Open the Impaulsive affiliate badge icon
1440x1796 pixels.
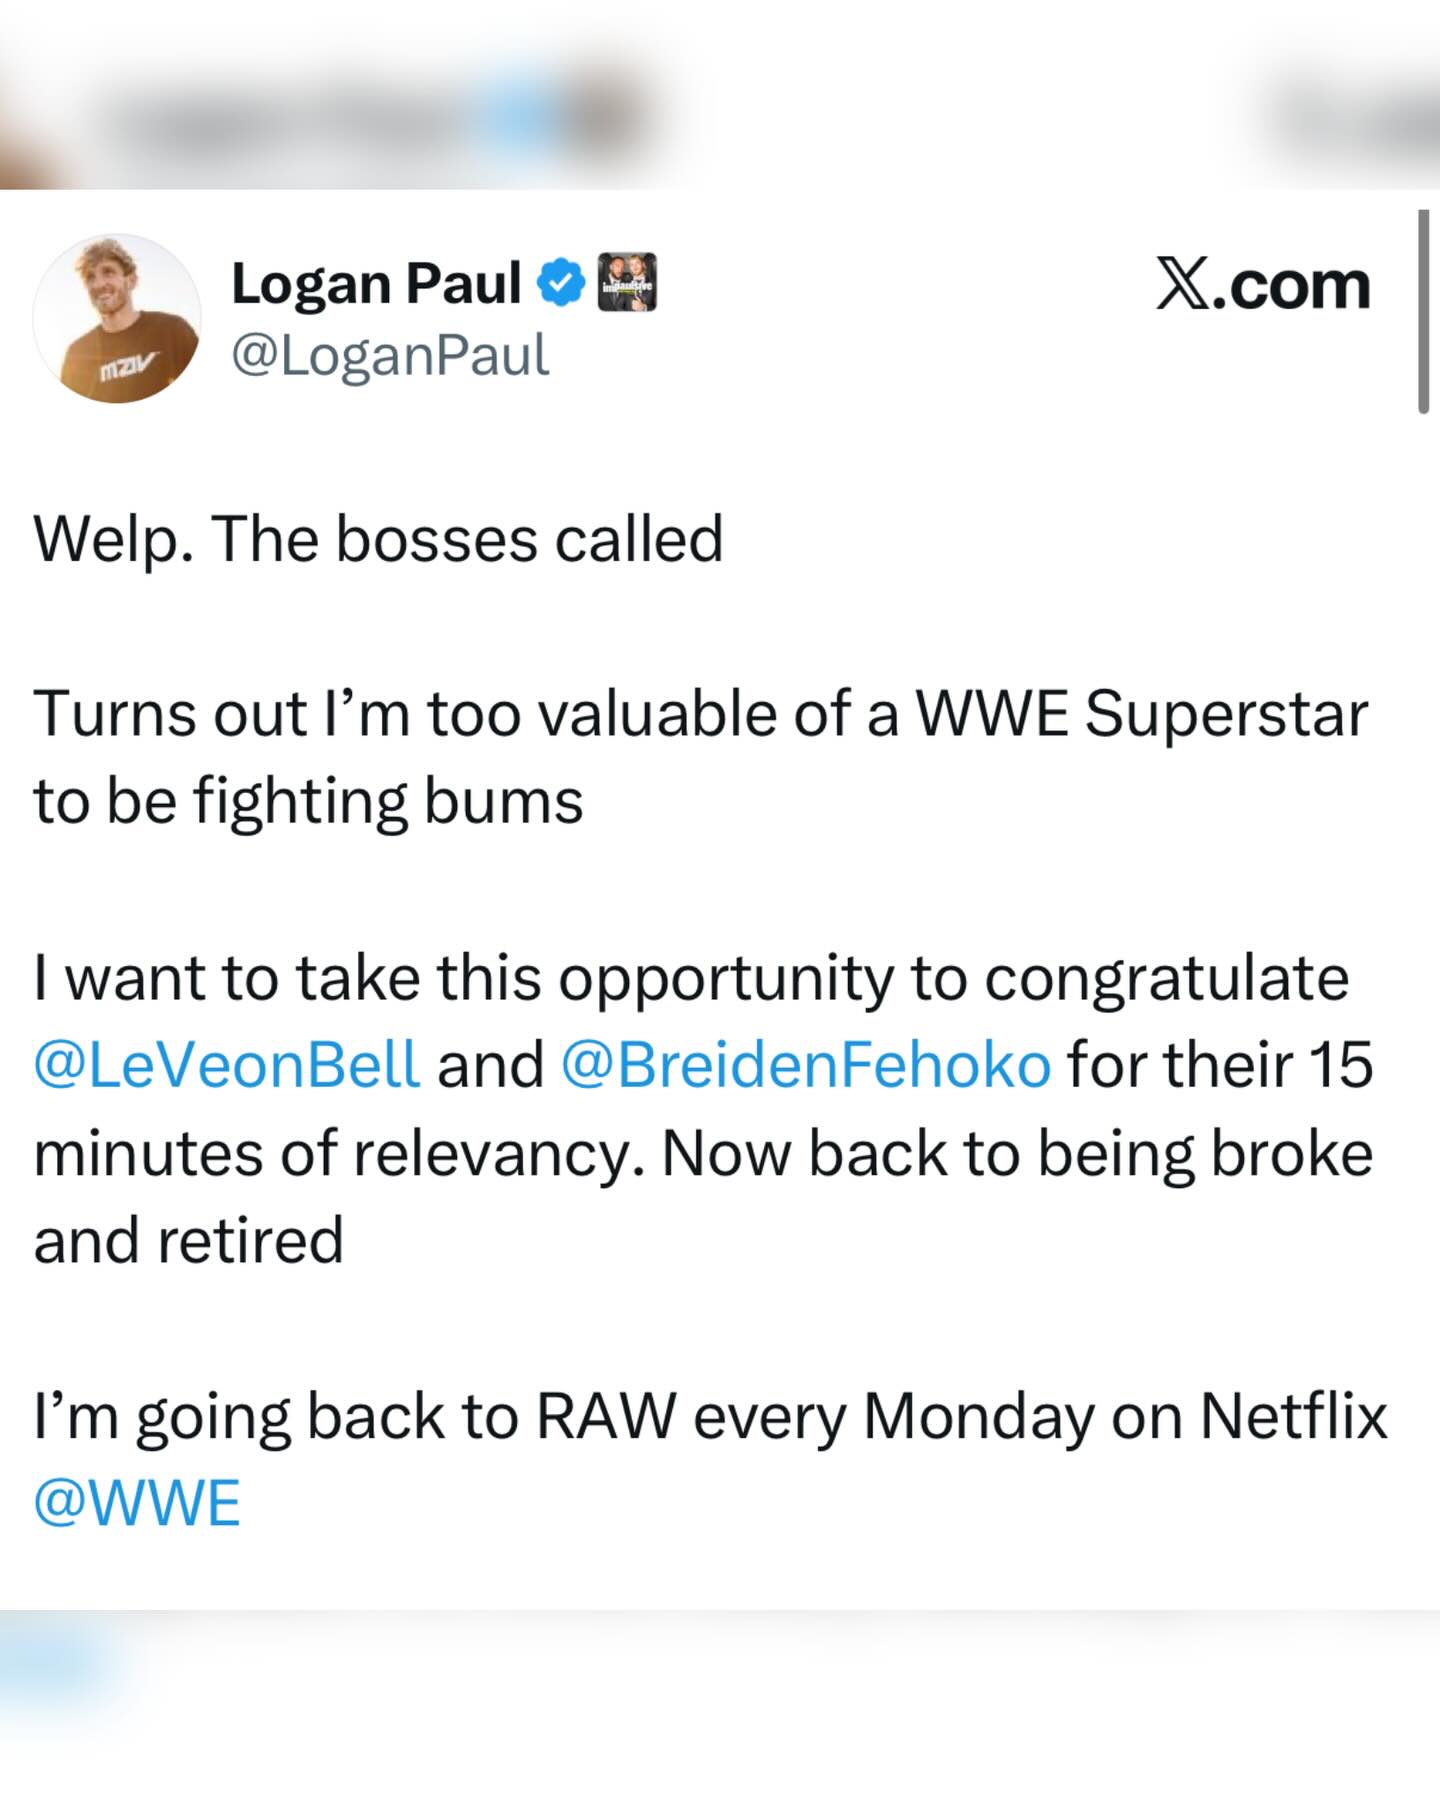[627, 283]
